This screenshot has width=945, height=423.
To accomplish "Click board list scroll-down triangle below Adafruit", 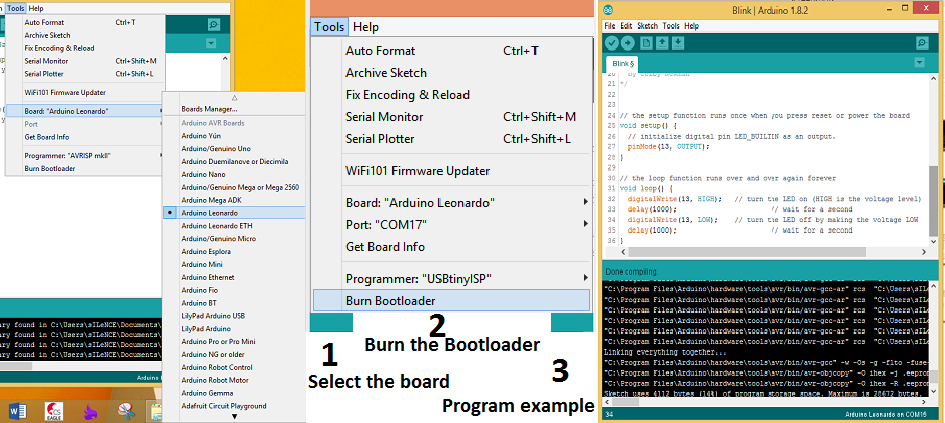I will click(x=234, y=416).
